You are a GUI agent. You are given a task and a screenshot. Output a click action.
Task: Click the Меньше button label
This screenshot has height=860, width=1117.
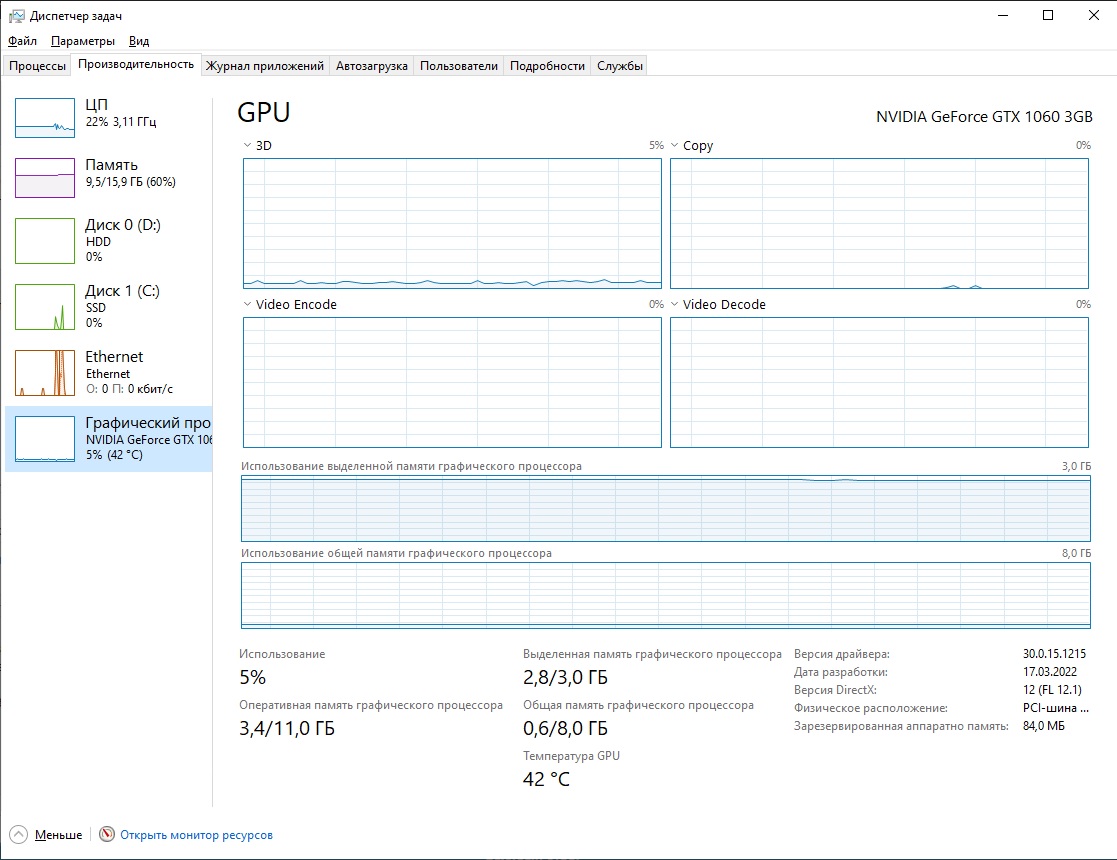tap(58, 835)
